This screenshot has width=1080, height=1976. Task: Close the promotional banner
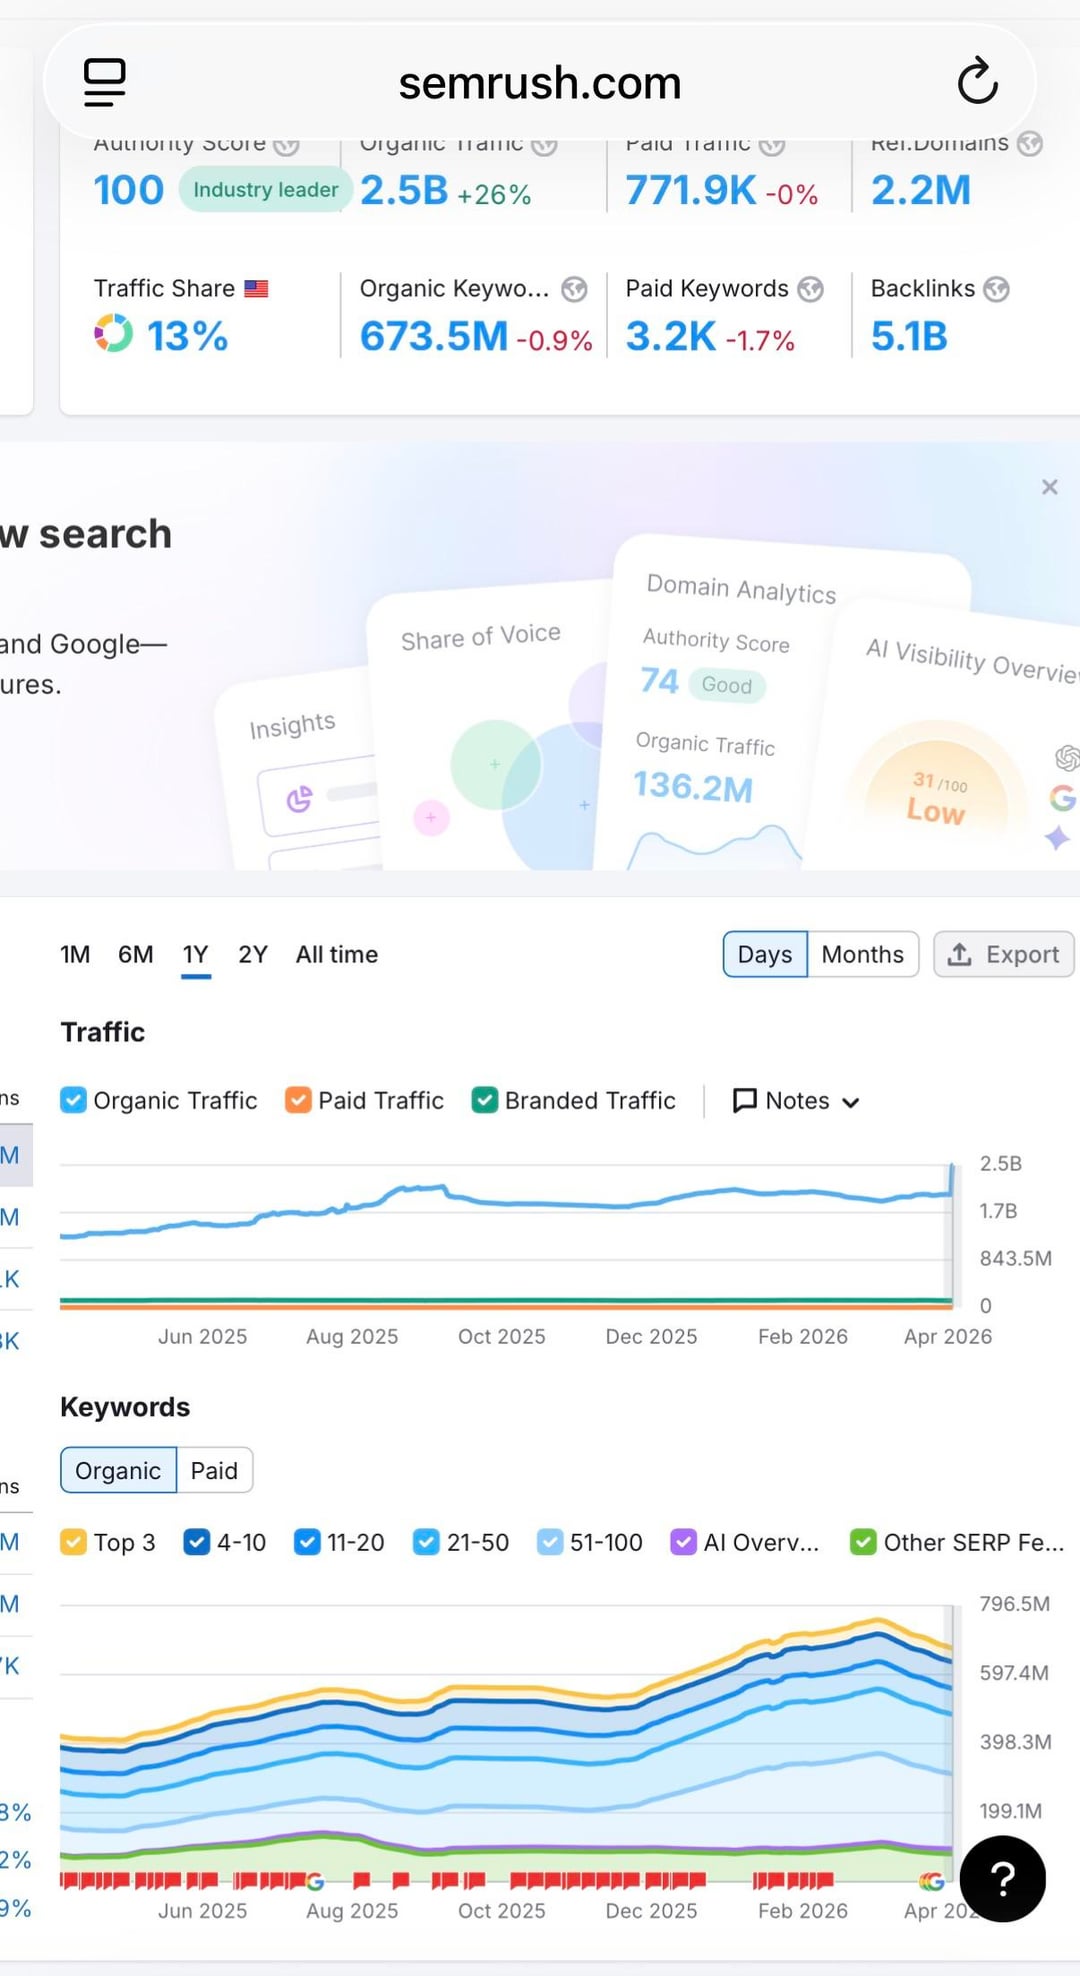pyautogui.click(x=1049, y=487)
